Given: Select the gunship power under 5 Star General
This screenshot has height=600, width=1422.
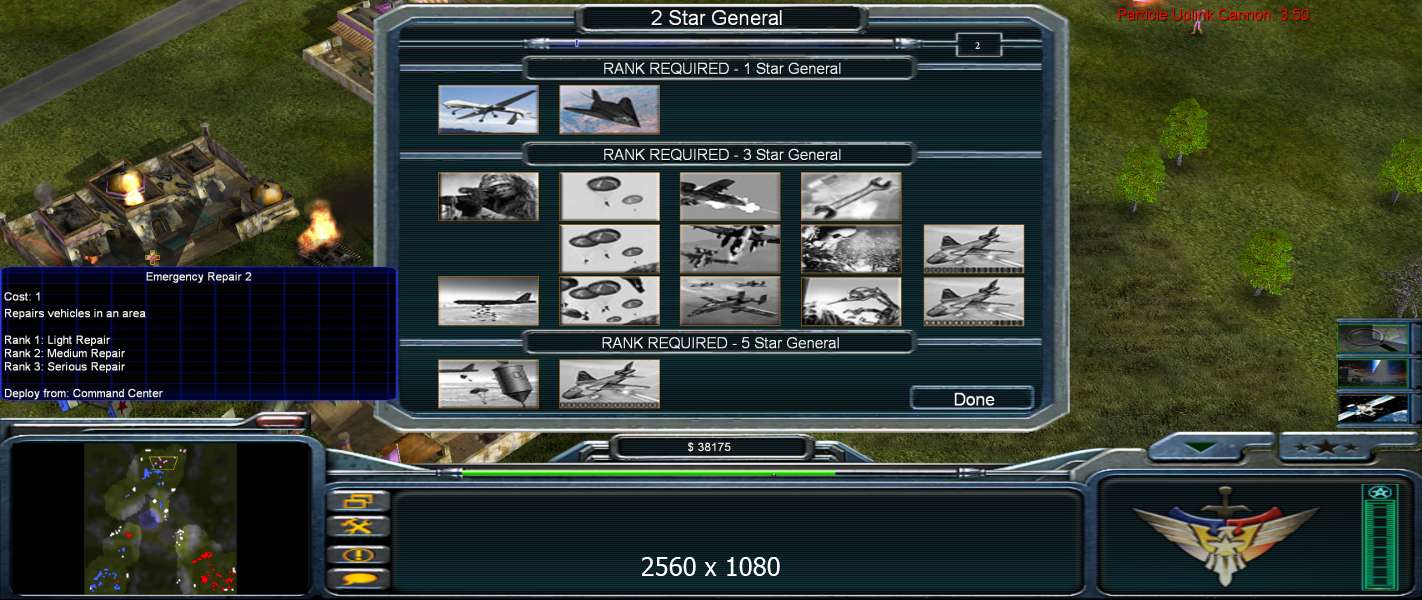Looking at the screenshot, I should click(609, 384).
